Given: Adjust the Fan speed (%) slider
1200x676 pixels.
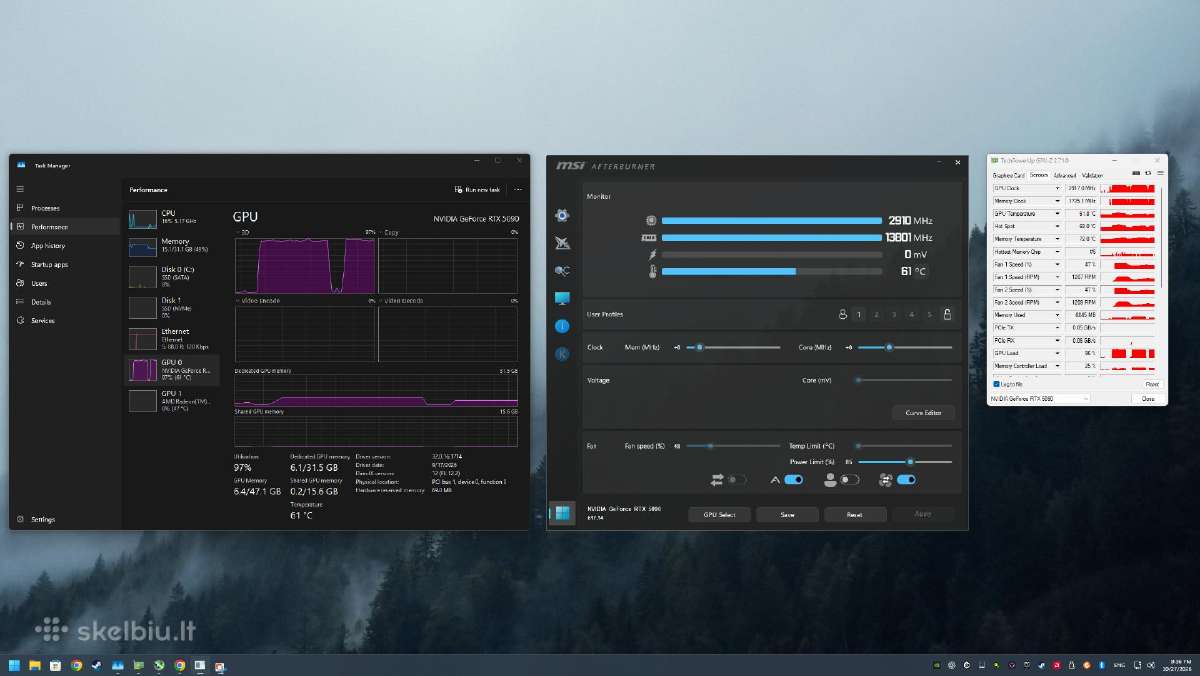Looking at the screenshot, I should [x=733, y=446].
